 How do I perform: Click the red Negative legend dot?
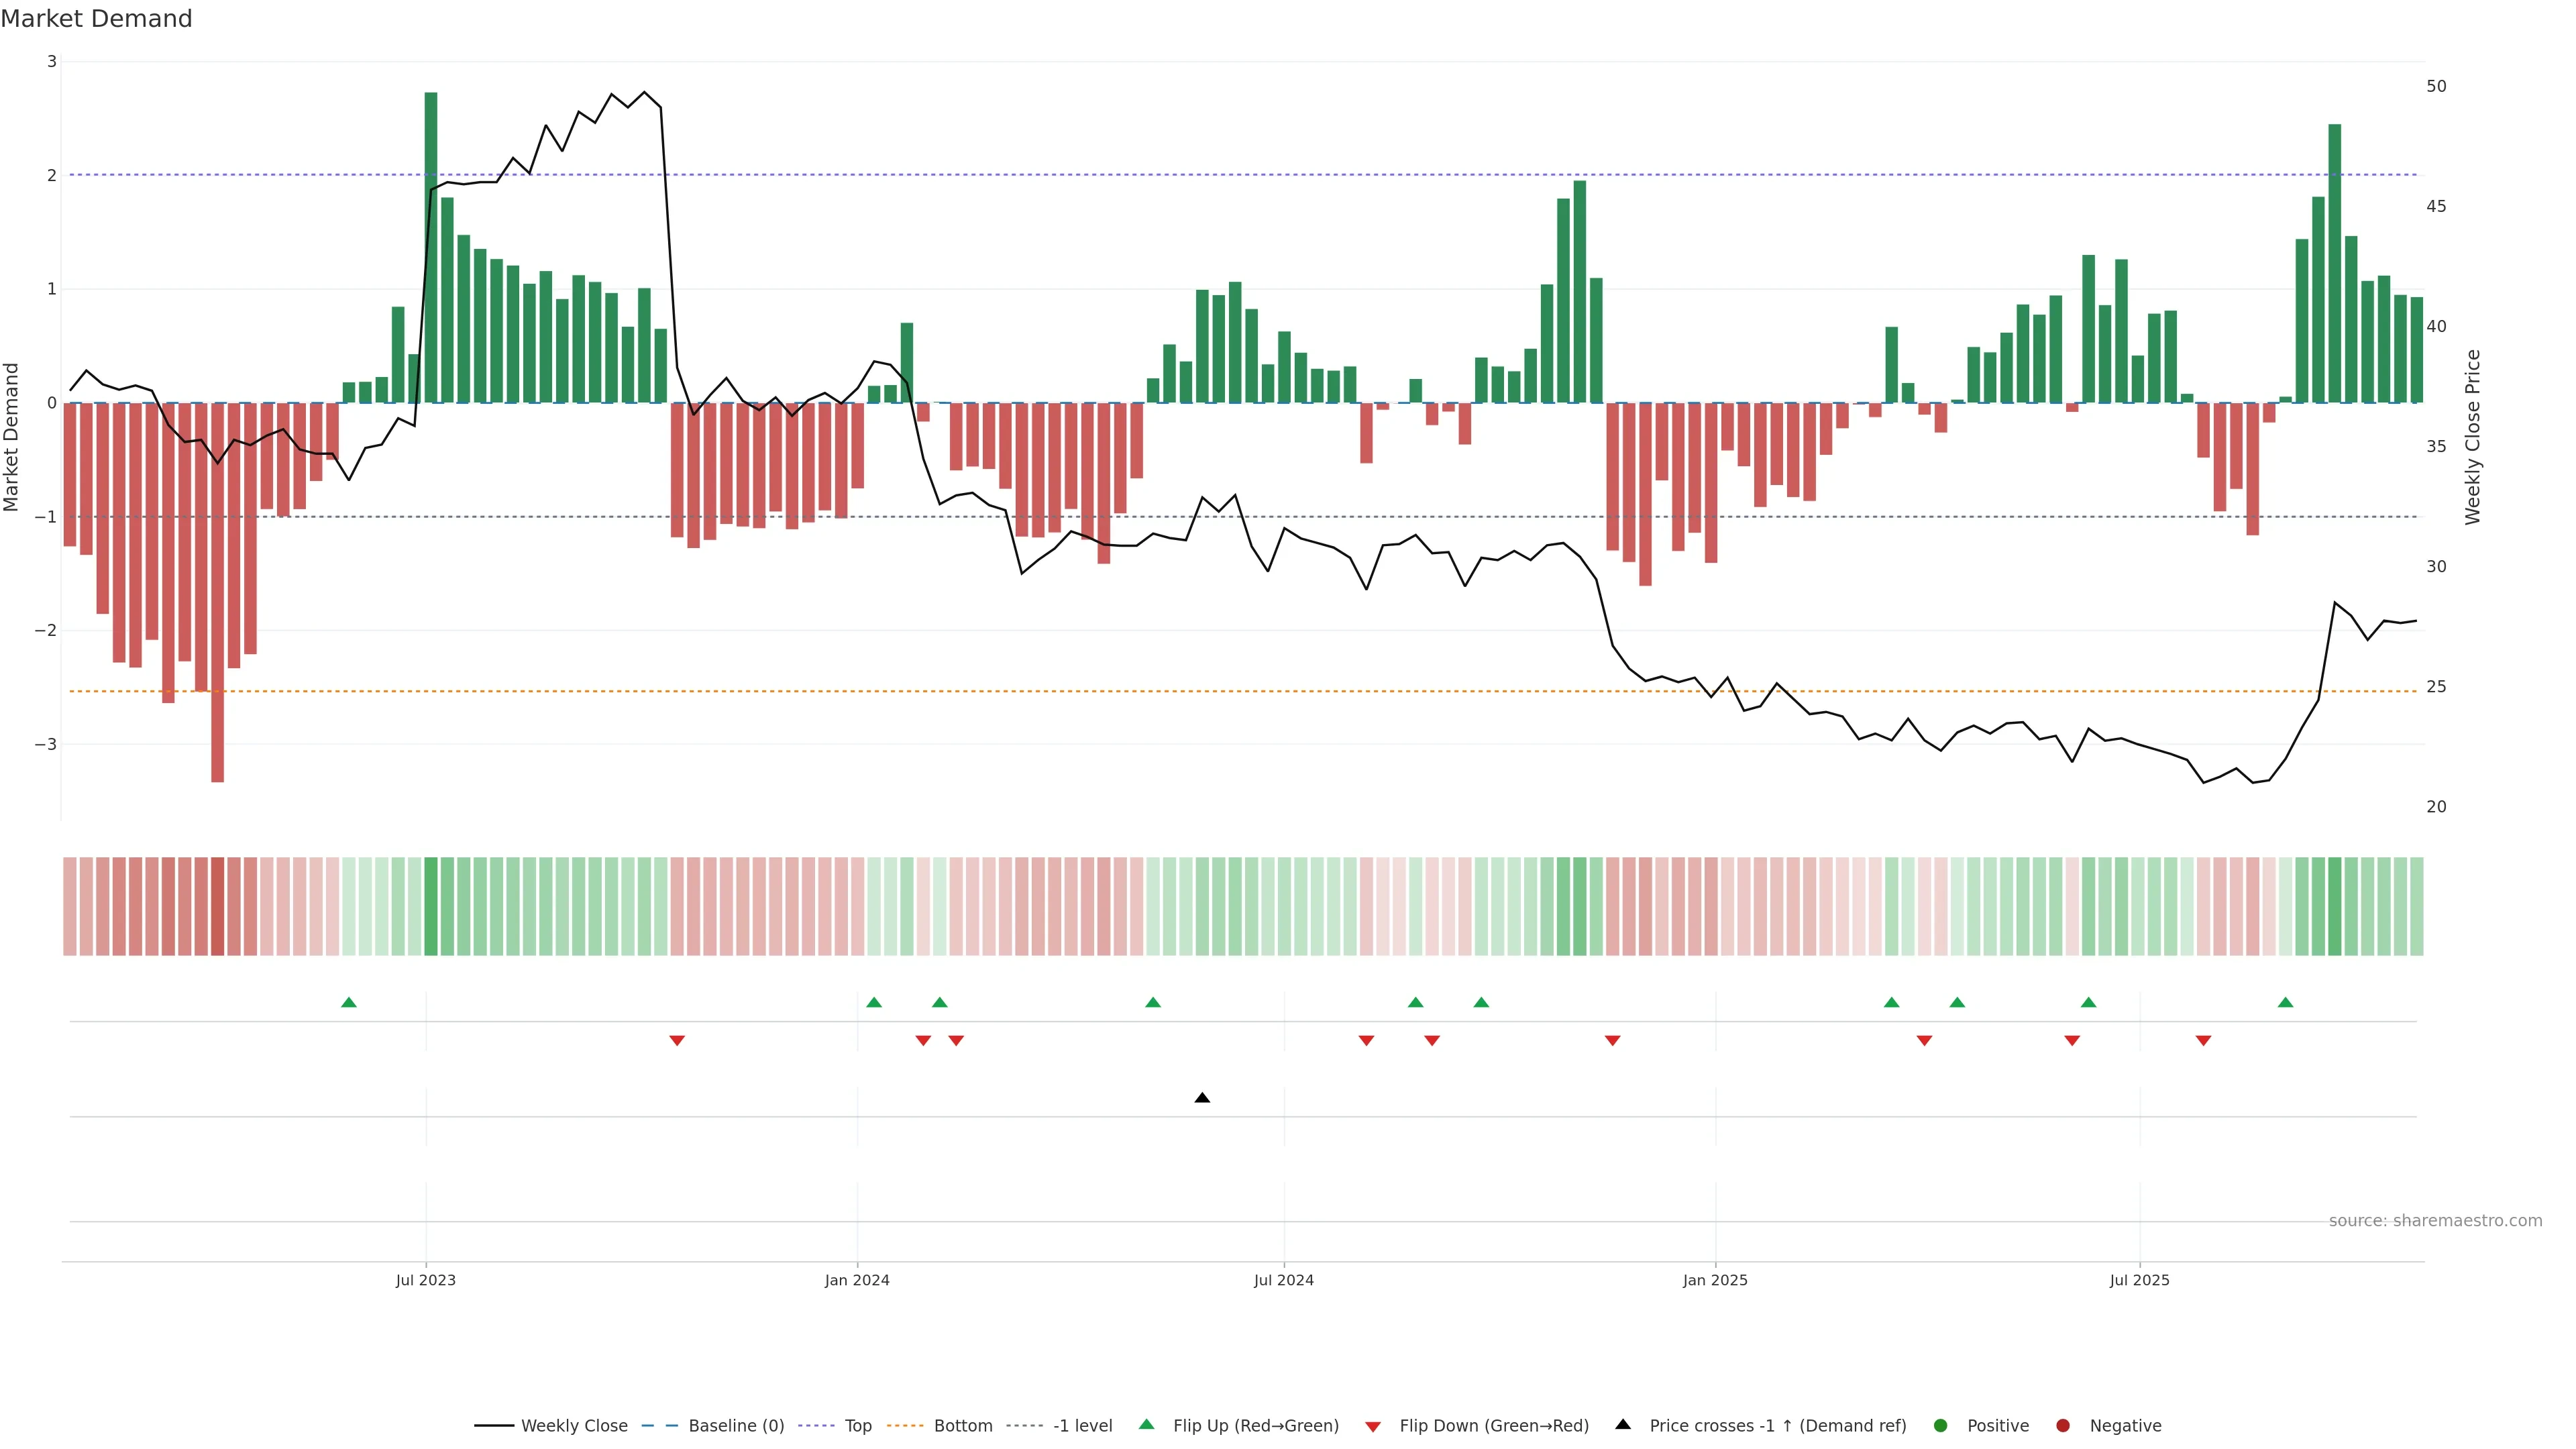(2063, 1425)
